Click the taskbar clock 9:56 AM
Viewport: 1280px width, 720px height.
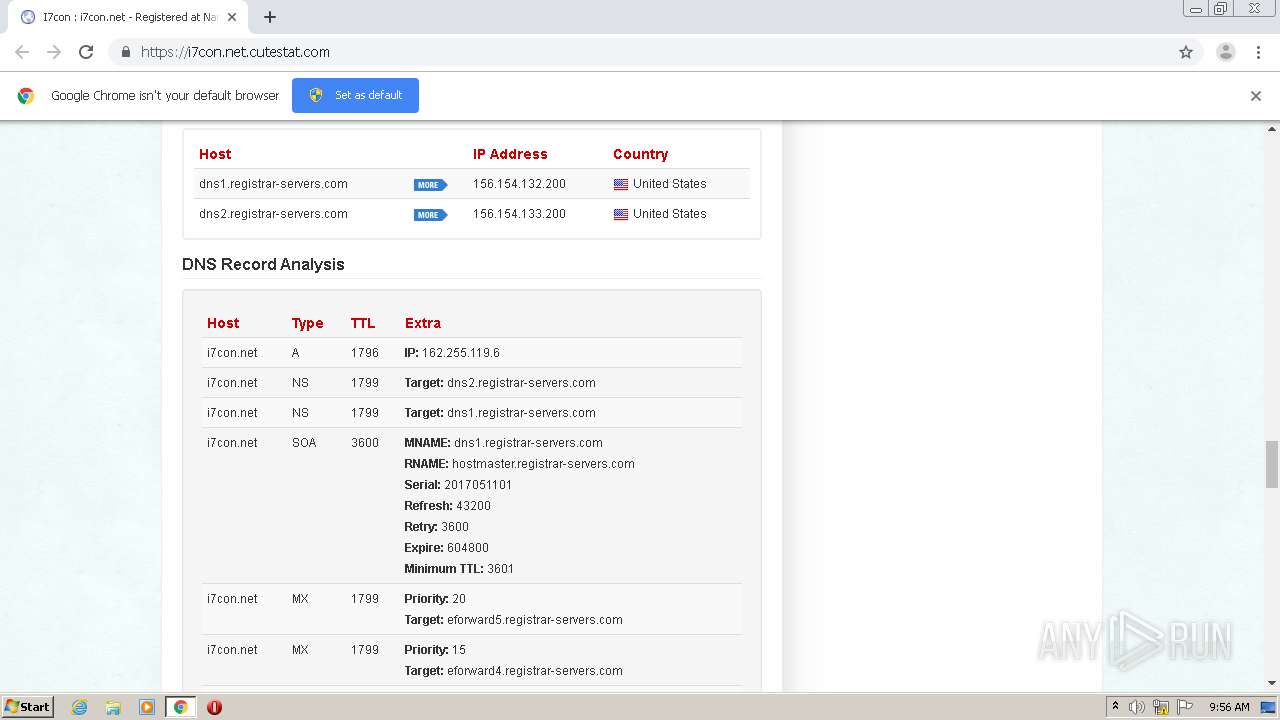(x=1229, y=707)
